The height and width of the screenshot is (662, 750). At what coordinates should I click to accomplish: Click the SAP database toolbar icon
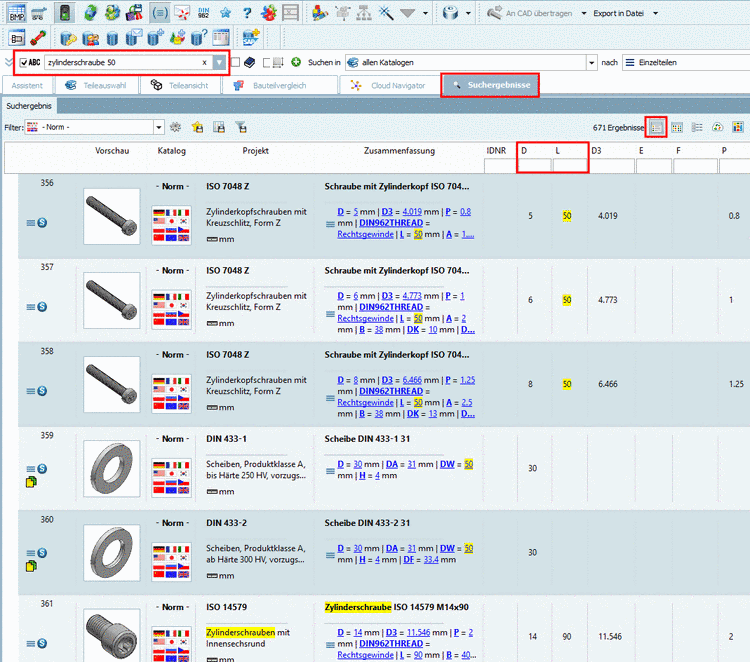pos(251,37)
